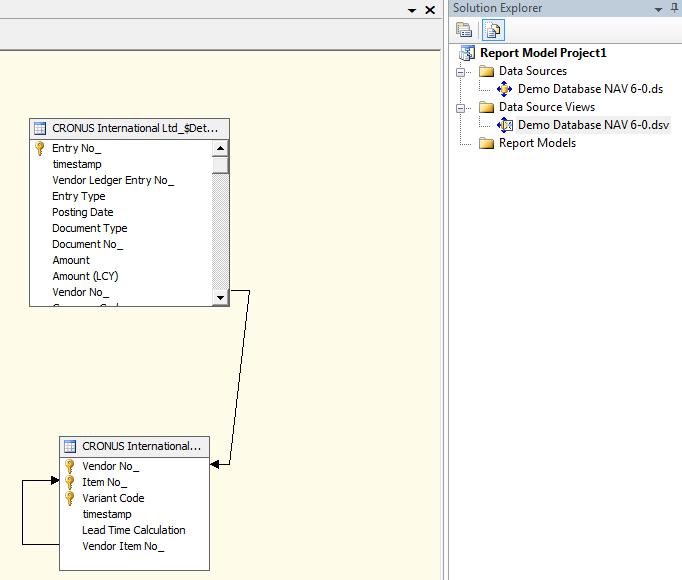The width and height of the screenshot is (682, 580).
Task: Click the scroll up arrow in the Det table
Action: (x=221, y=148)
